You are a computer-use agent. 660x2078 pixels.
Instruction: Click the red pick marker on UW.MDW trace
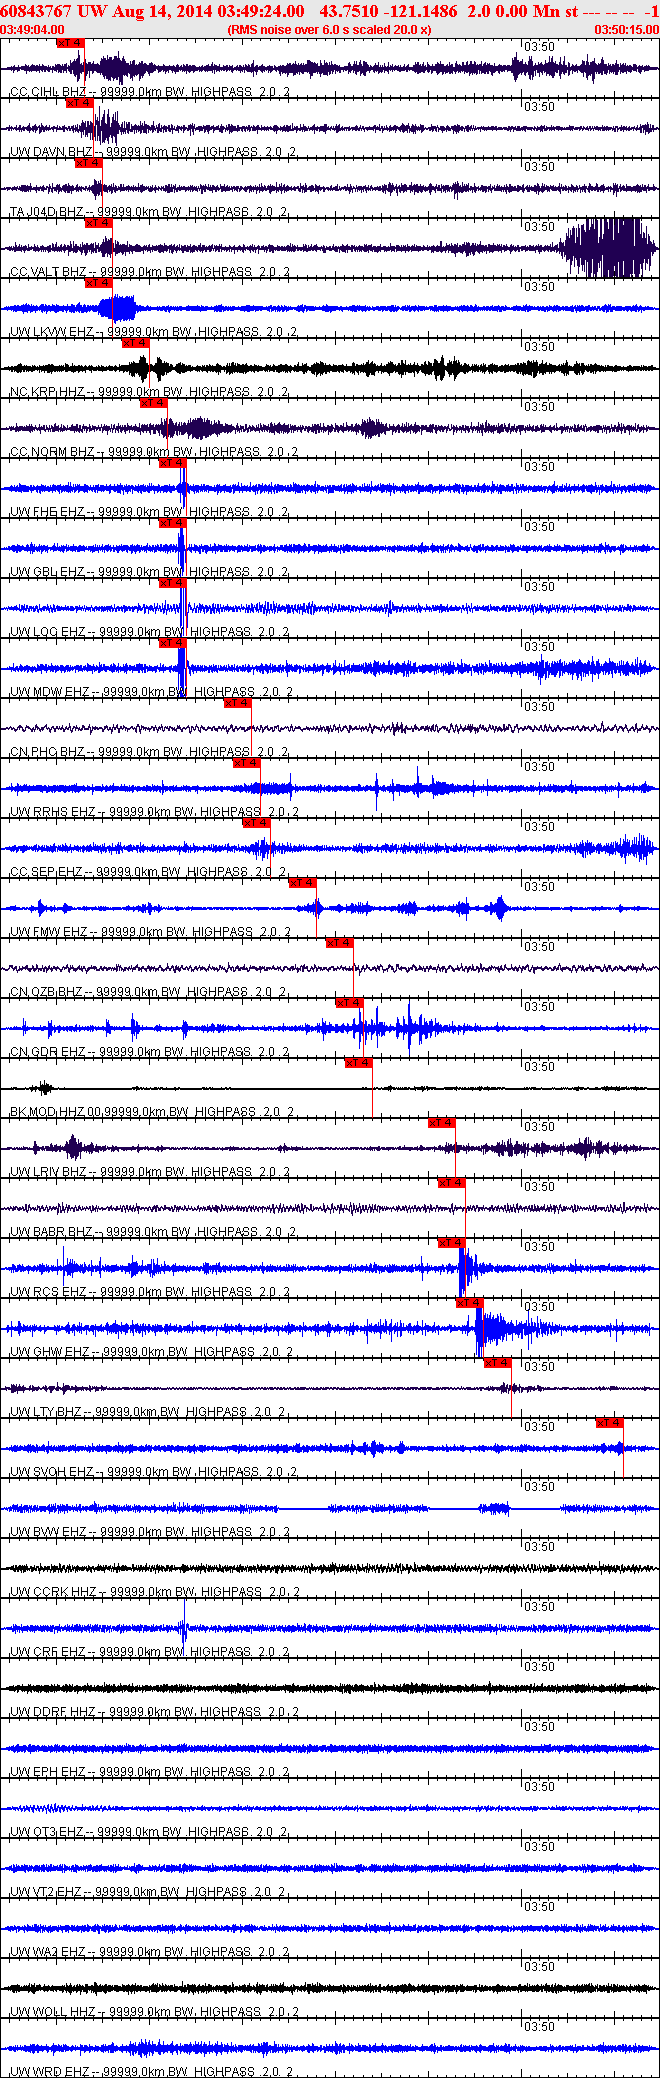click(x=173, y=643)
